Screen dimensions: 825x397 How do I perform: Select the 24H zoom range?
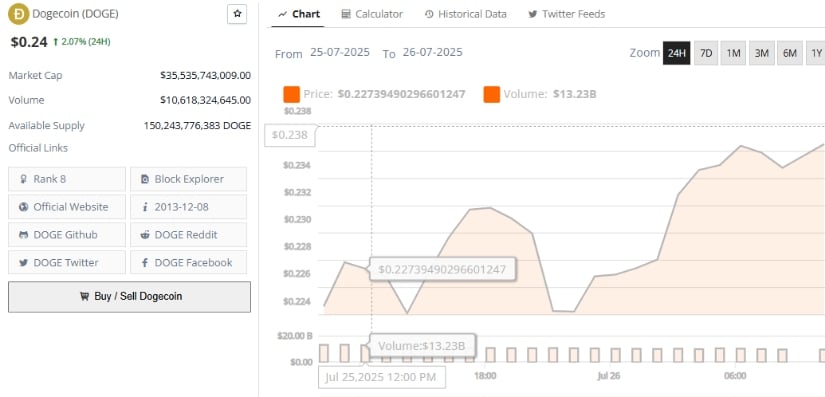coord(677,53)
